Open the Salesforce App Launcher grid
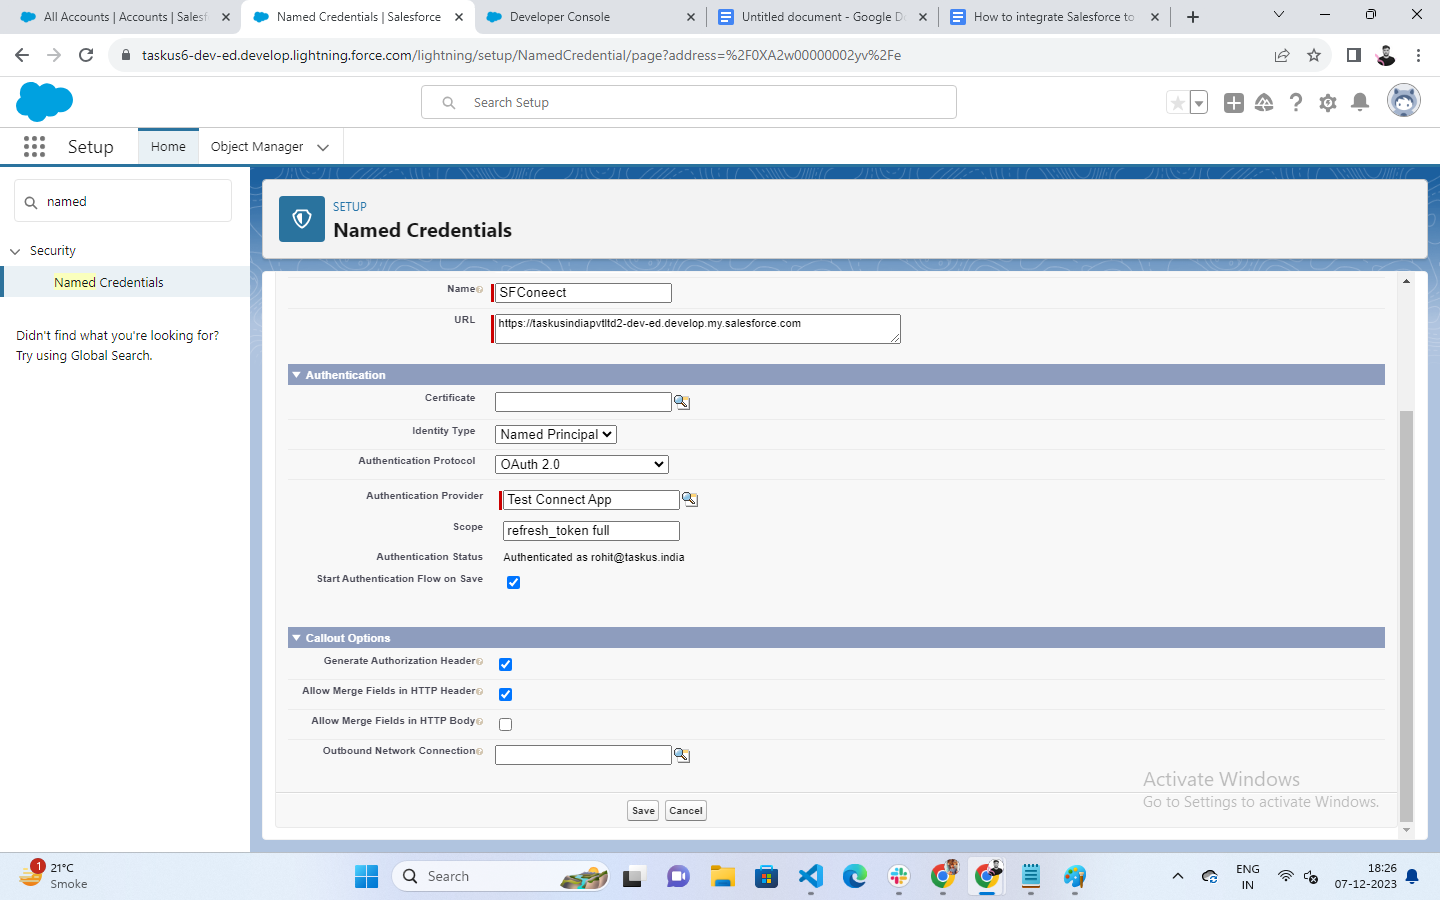 pos(34,147)
